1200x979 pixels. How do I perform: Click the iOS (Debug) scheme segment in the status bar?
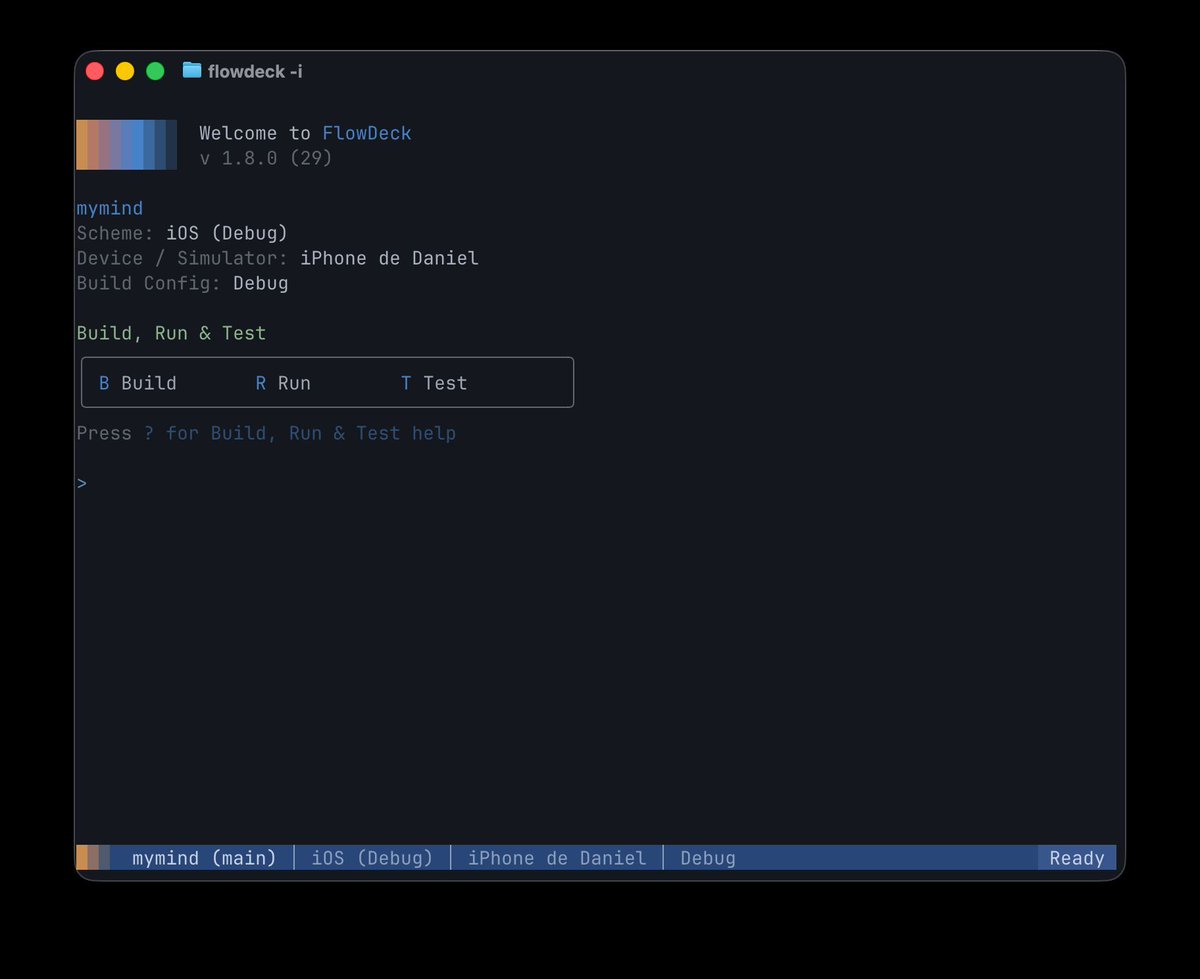tap(371, 858)
